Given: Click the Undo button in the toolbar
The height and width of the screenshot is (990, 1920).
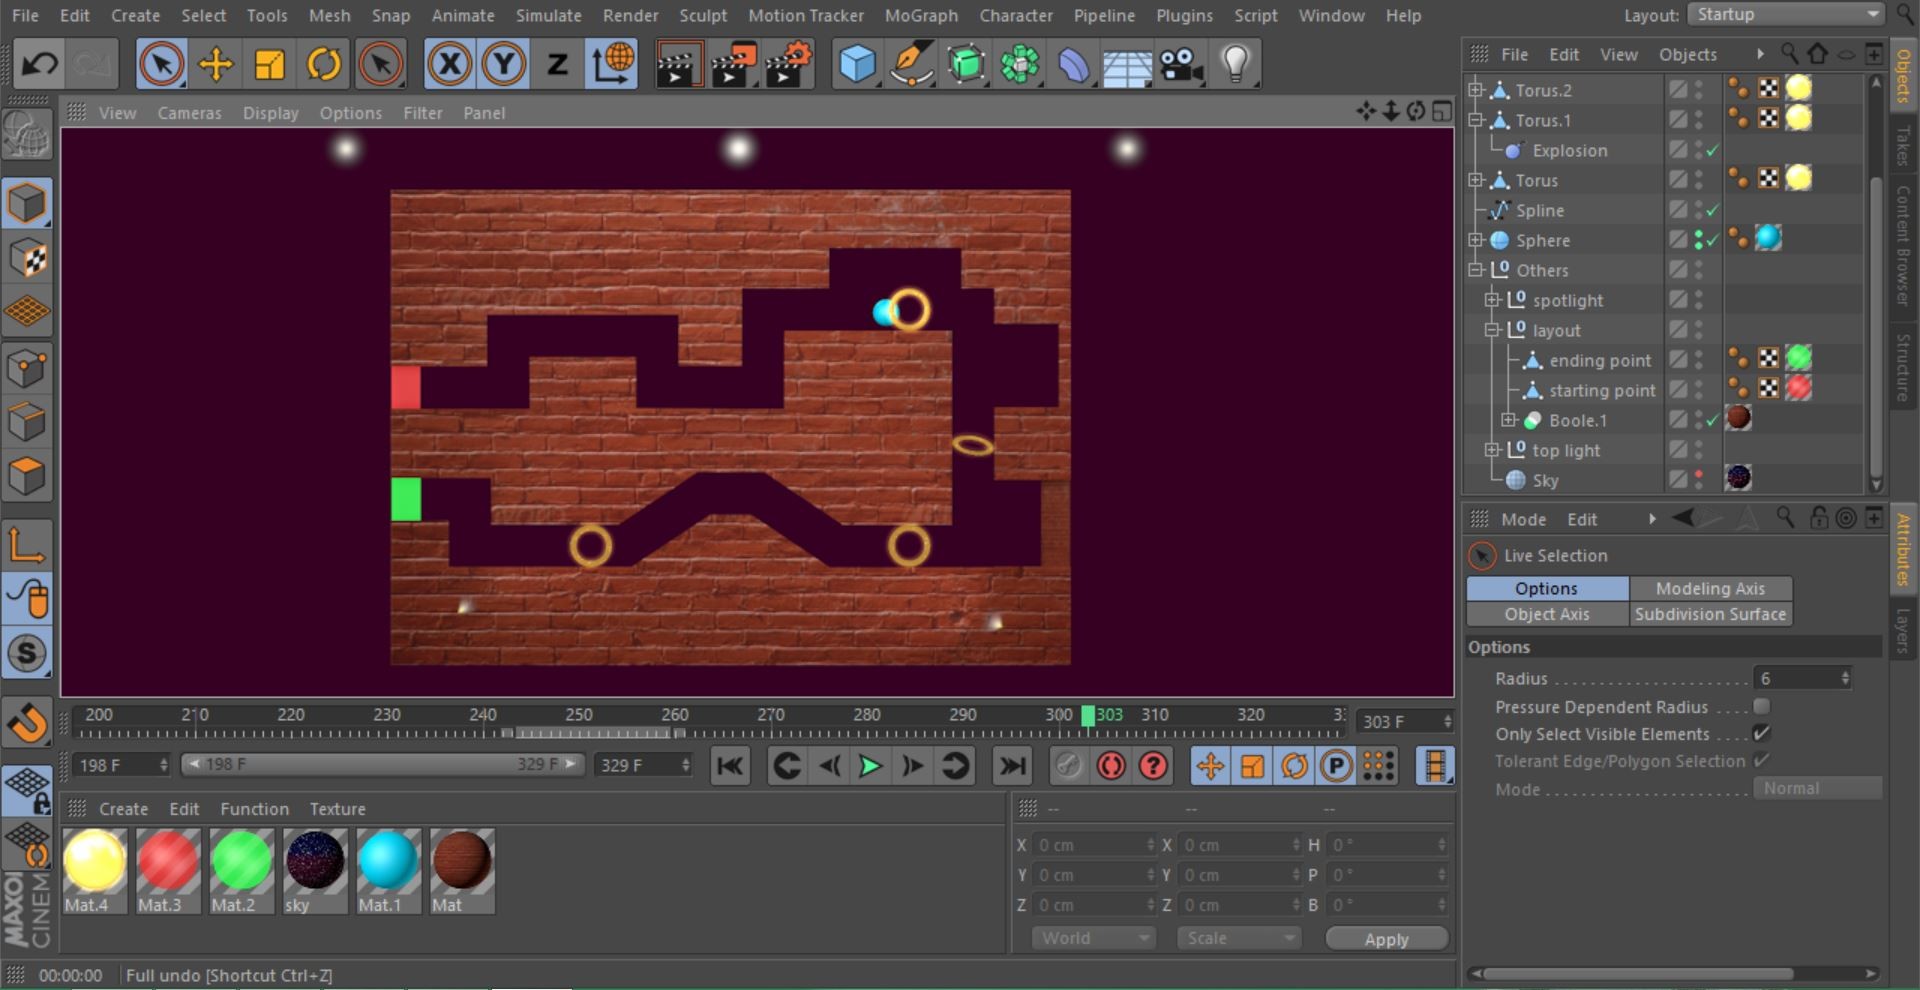Looking at the screenshot, I should point(38,63).
